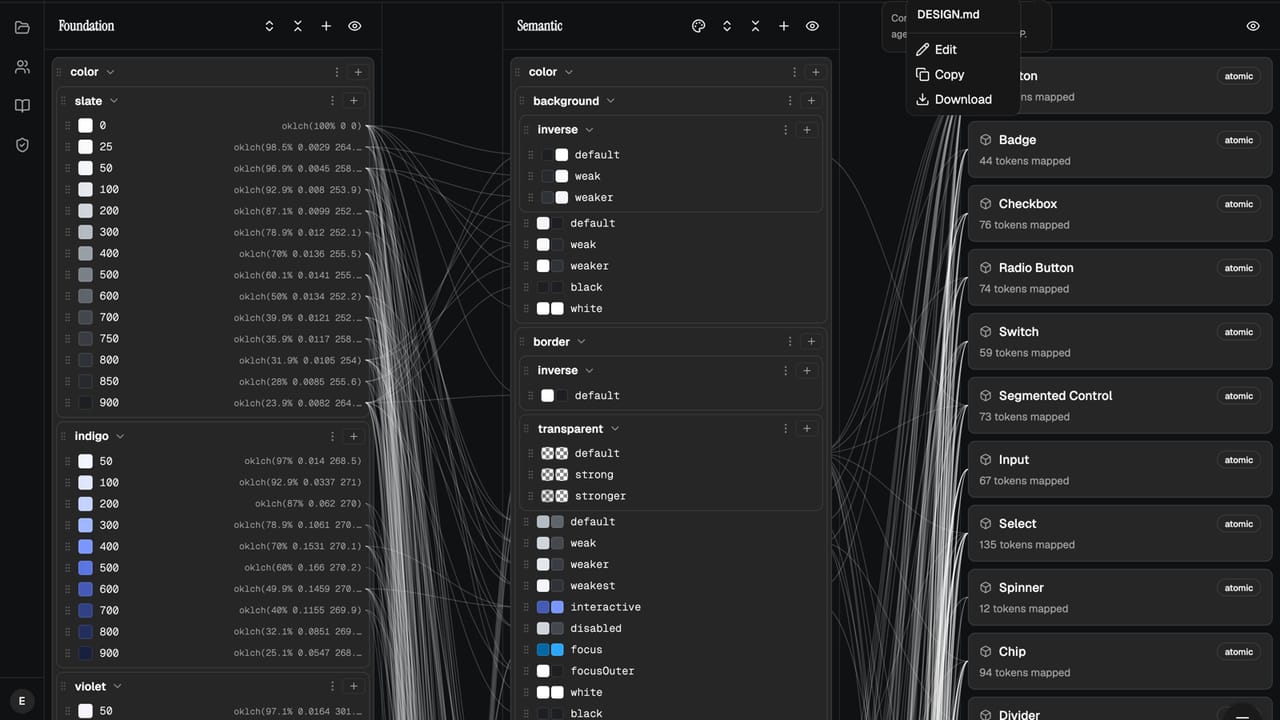The image size is (1280, 720).
Task: Select slate 900 token row
Action: [214, 403]
